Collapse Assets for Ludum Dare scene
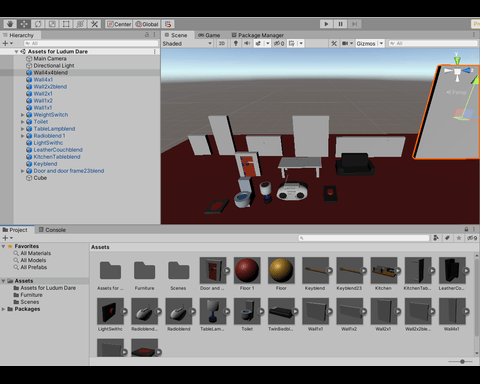 coord(16,51)
